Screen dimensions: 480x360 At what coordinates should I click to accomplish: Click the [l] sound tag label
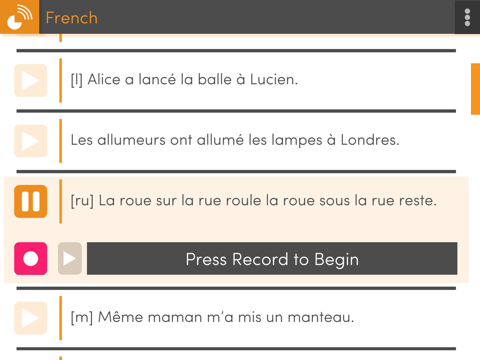click(77, 80)
